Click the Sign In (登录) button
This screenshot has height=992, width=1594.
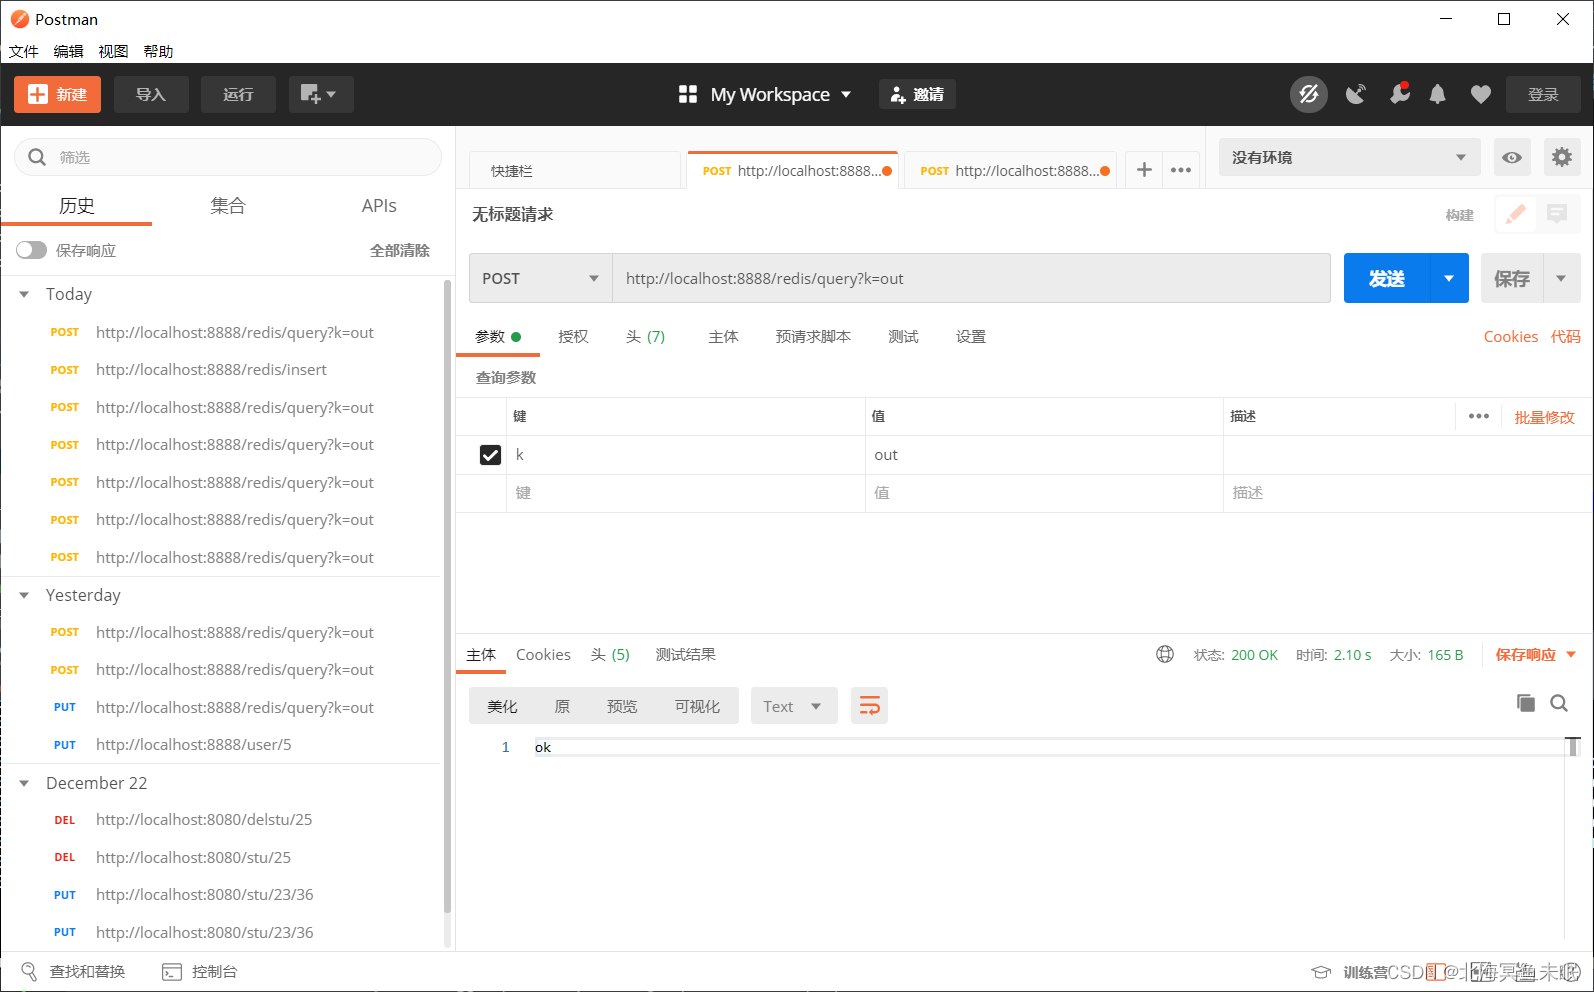(x=1543, y=94)
